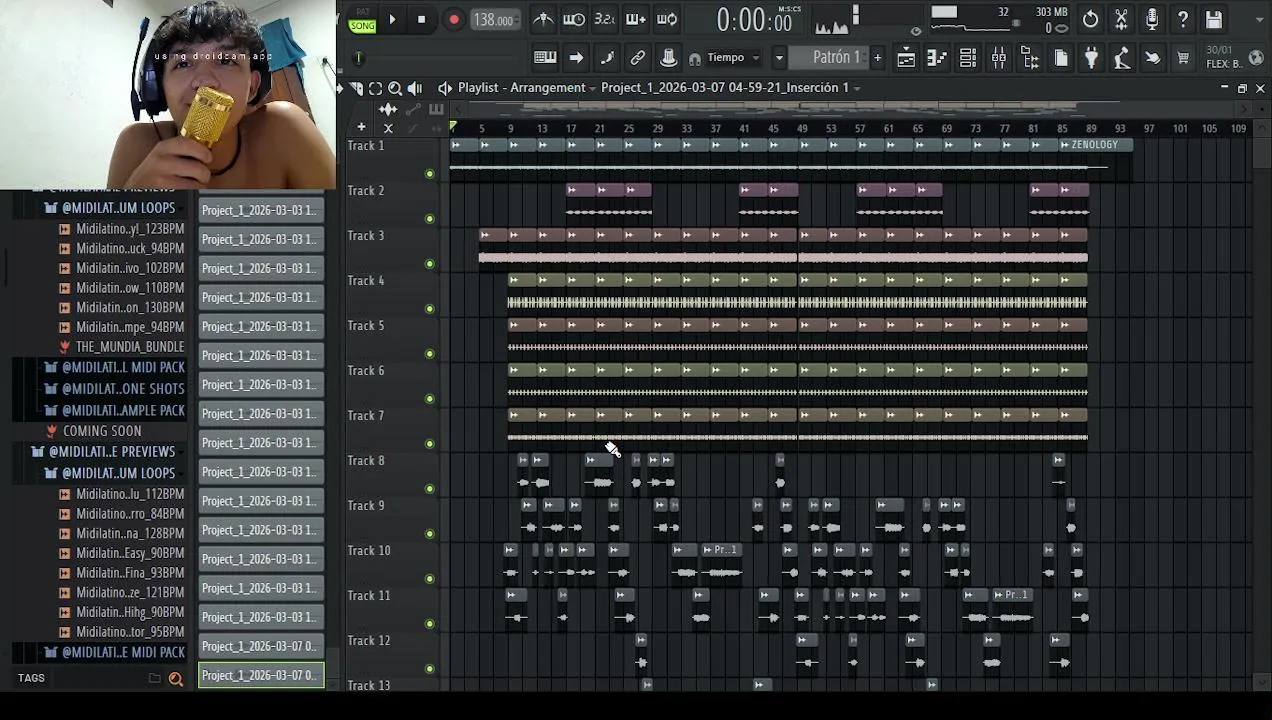Click the arrow icon next to keyboard icon
This screenshot has height=720, width=1272.
(576, 58)
